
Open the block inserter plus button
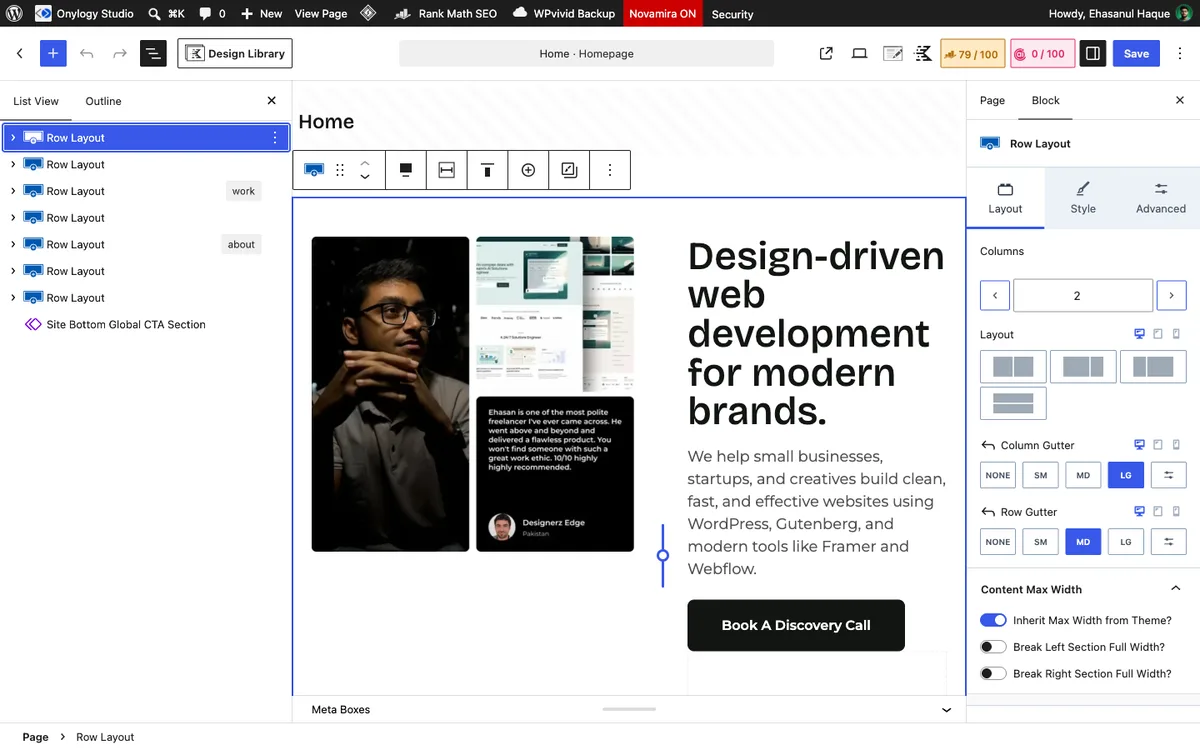tap(53, 53)
